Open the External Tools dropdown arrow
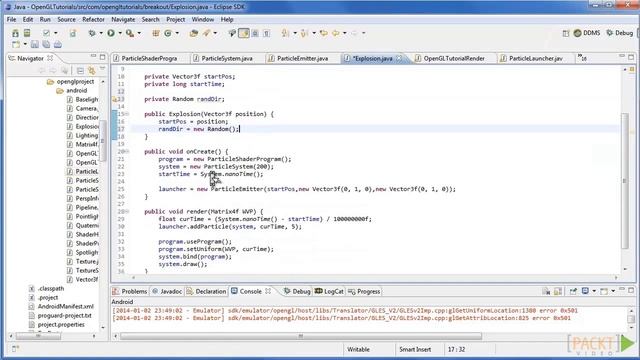Image resolution: width=640 pixels, height=360 pixels. coord(139,33)
